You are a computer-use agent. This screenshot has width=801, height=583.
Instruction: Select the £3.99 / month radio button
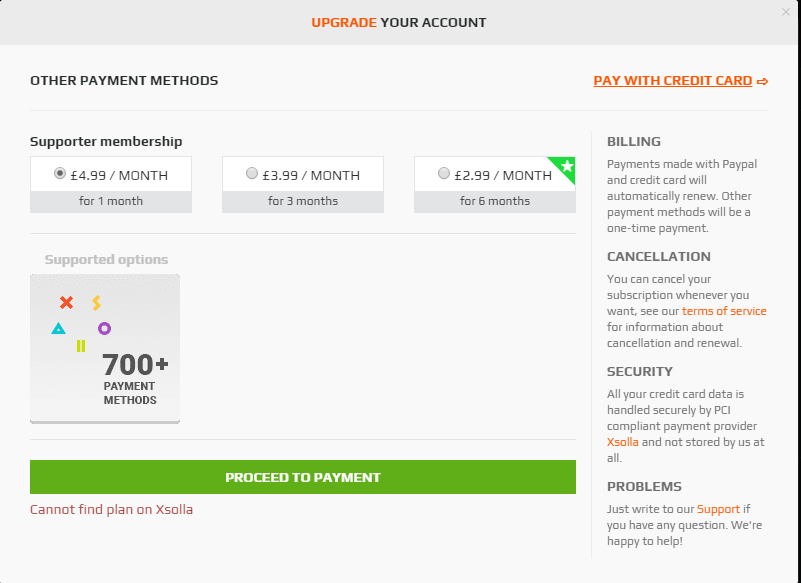tap(252, 174)
